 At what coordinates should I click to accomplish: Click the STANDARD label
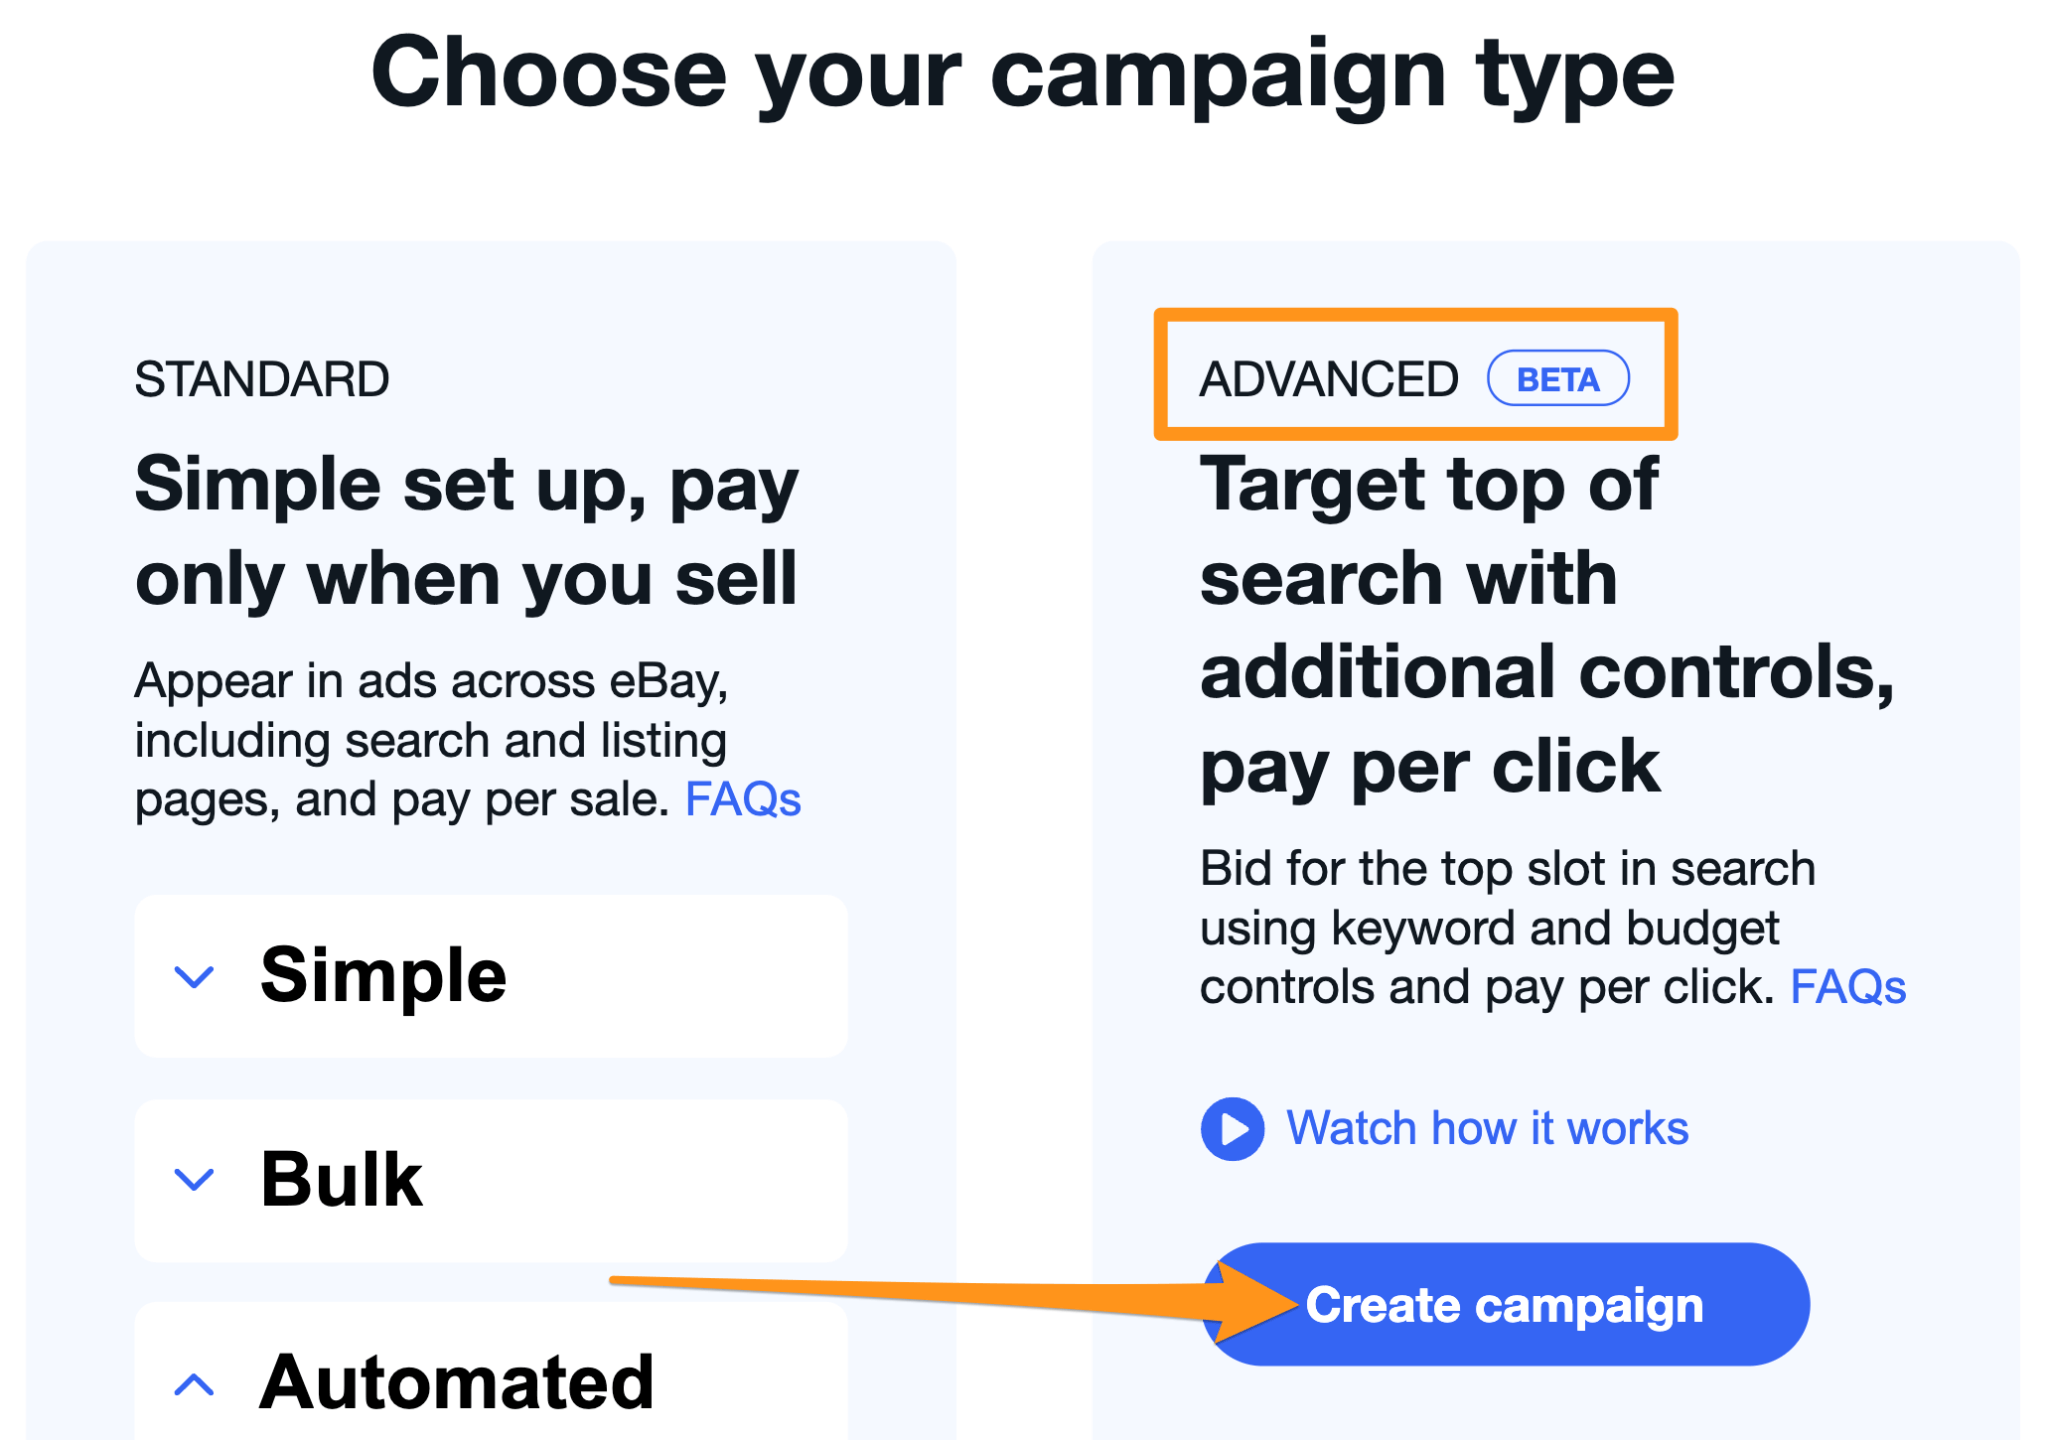coord(262,378)
